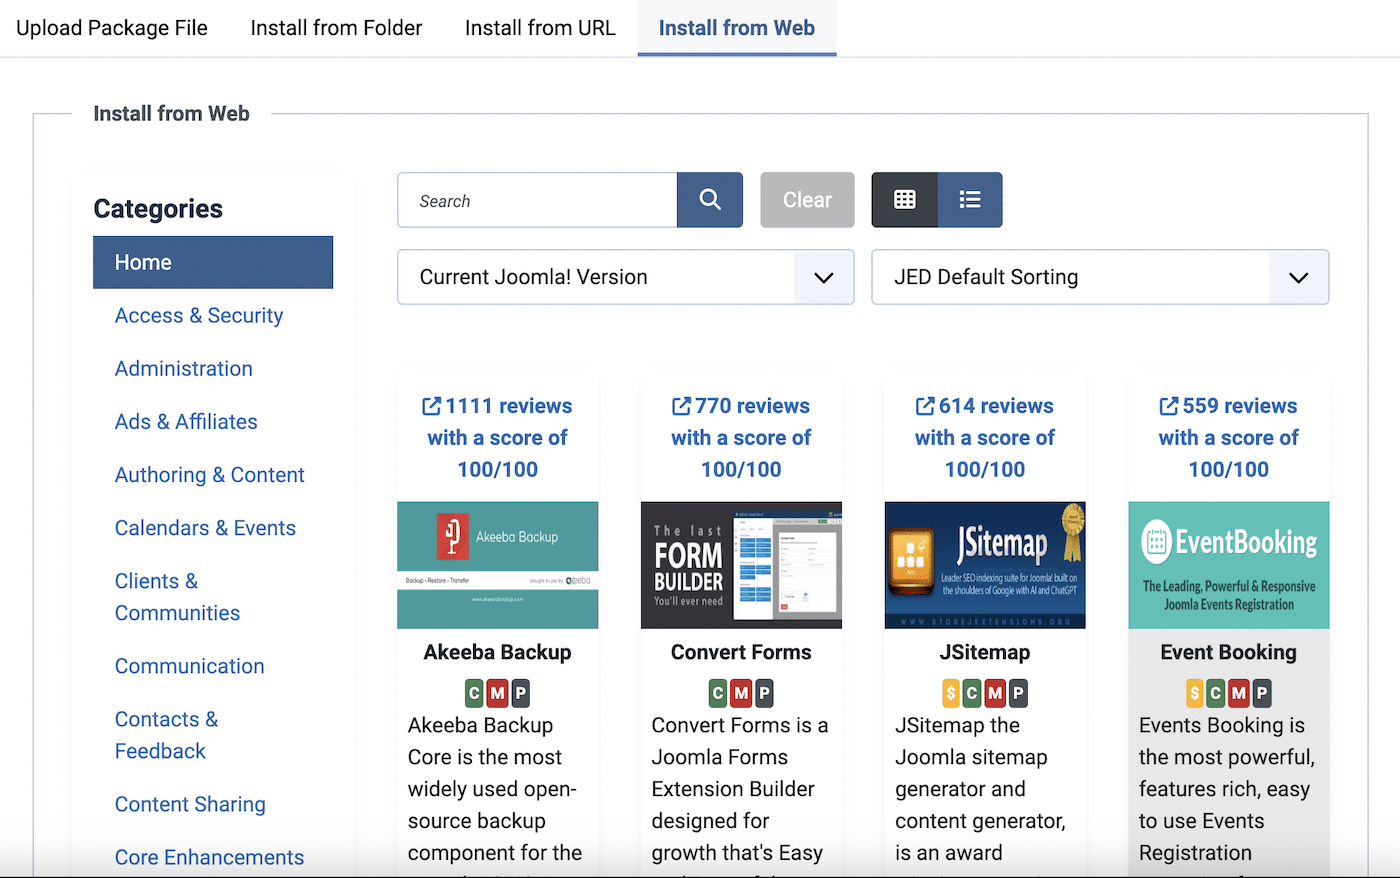Switch to grid view layout

[904, 200]
